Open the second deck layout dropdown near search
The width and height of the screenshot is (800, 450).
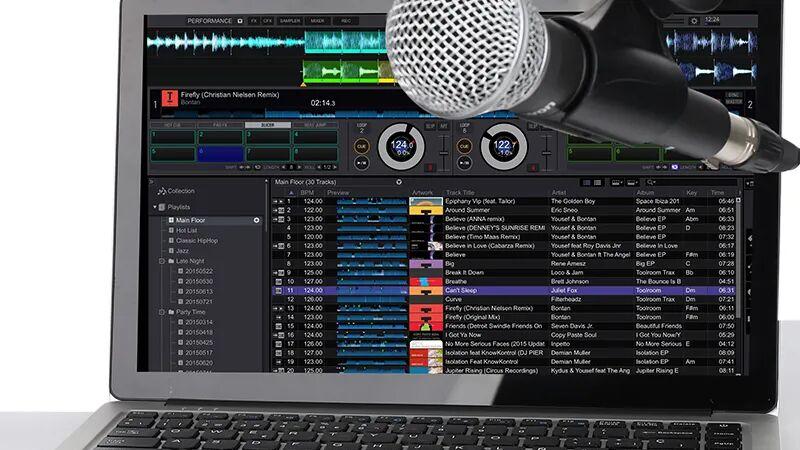[632, 182]
